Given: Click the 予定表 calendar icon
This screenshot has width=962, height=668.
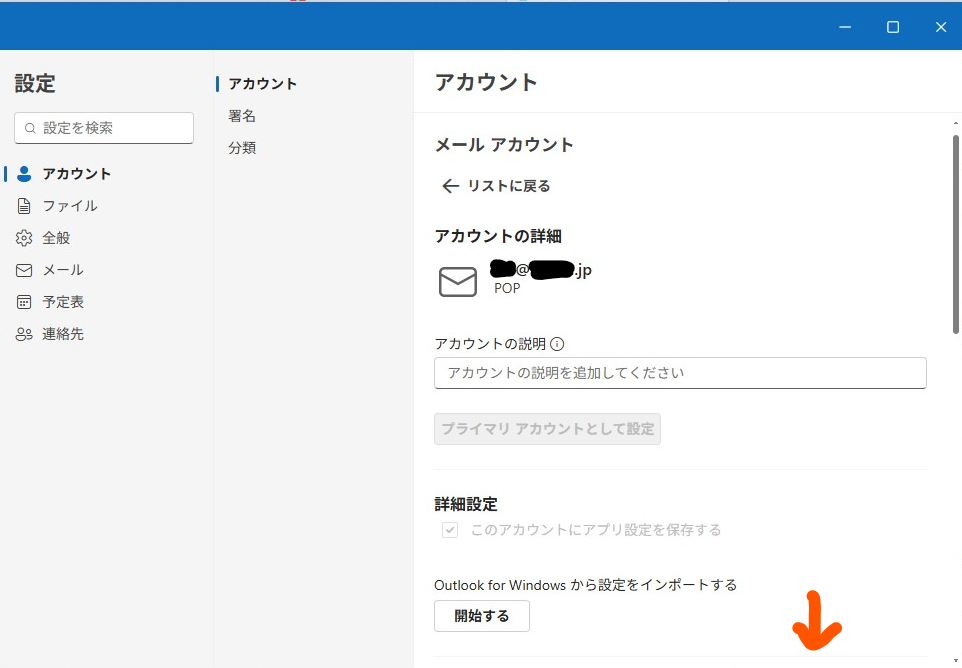Looking at the screenshot, I should [24, 302].
